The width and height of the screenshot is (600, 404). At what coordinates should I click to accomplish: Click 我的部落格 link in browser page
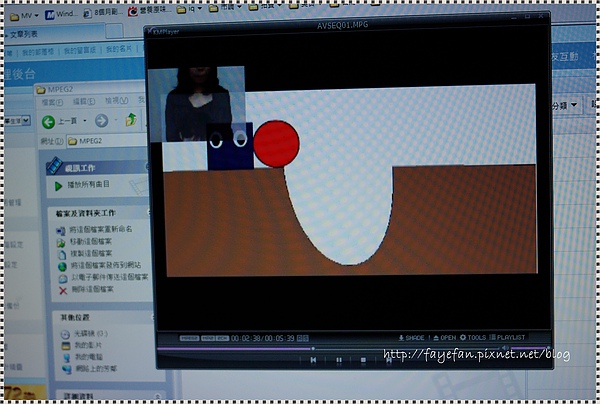(38, 52)
